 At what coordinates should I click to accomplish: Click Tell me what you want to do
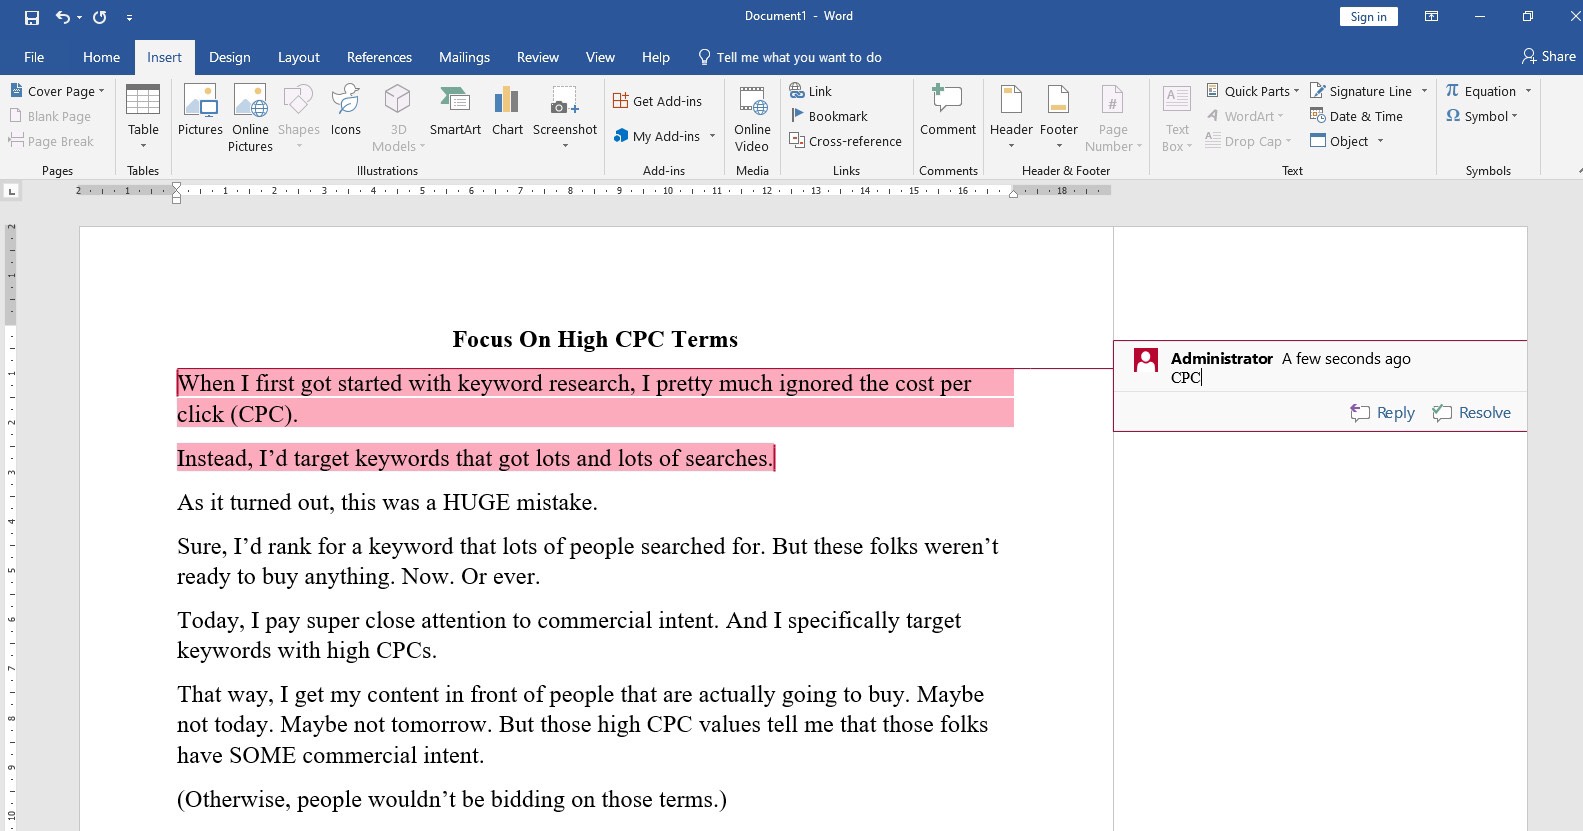[790, 57]
